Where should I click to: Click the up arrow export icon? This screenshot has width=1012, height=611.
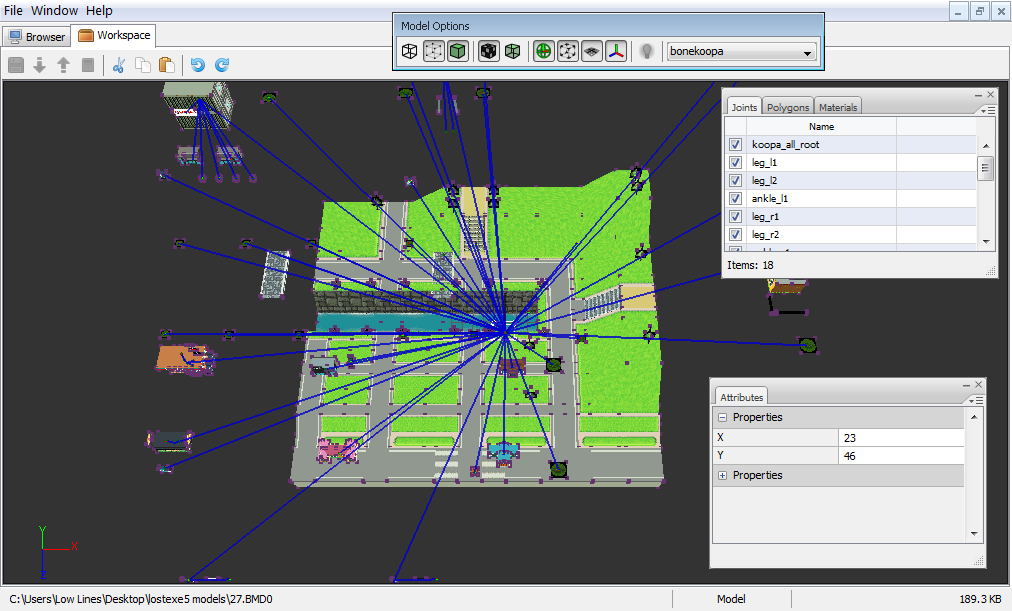pyautogui.click(x=63, y=65)
